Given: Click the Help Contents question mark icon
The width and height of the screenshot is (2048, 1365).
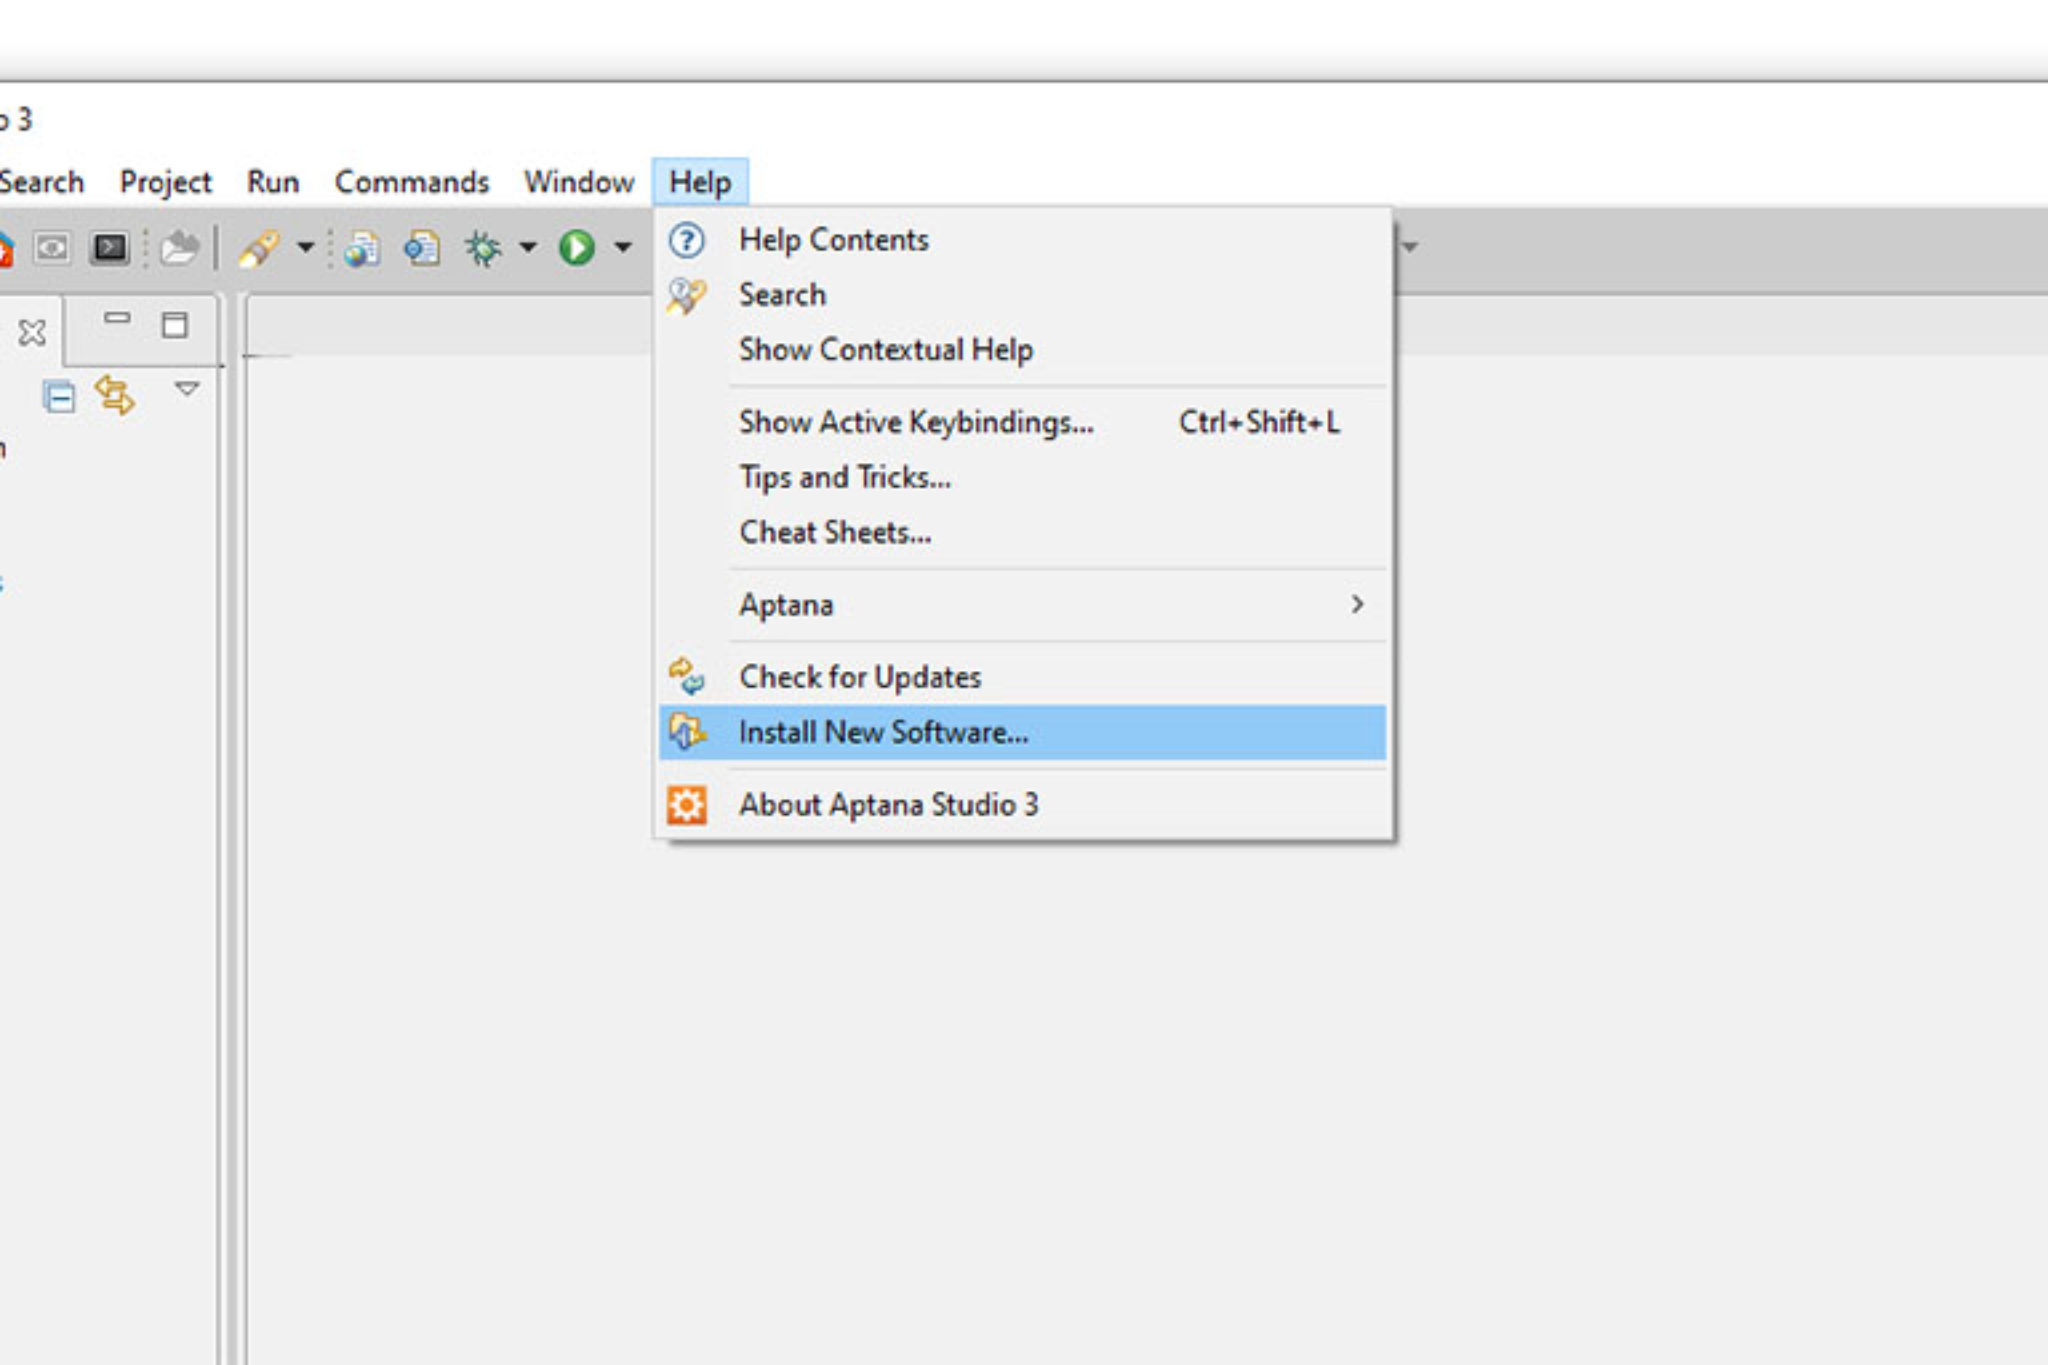Looking at the screenshot, I should tap(687, 240).
